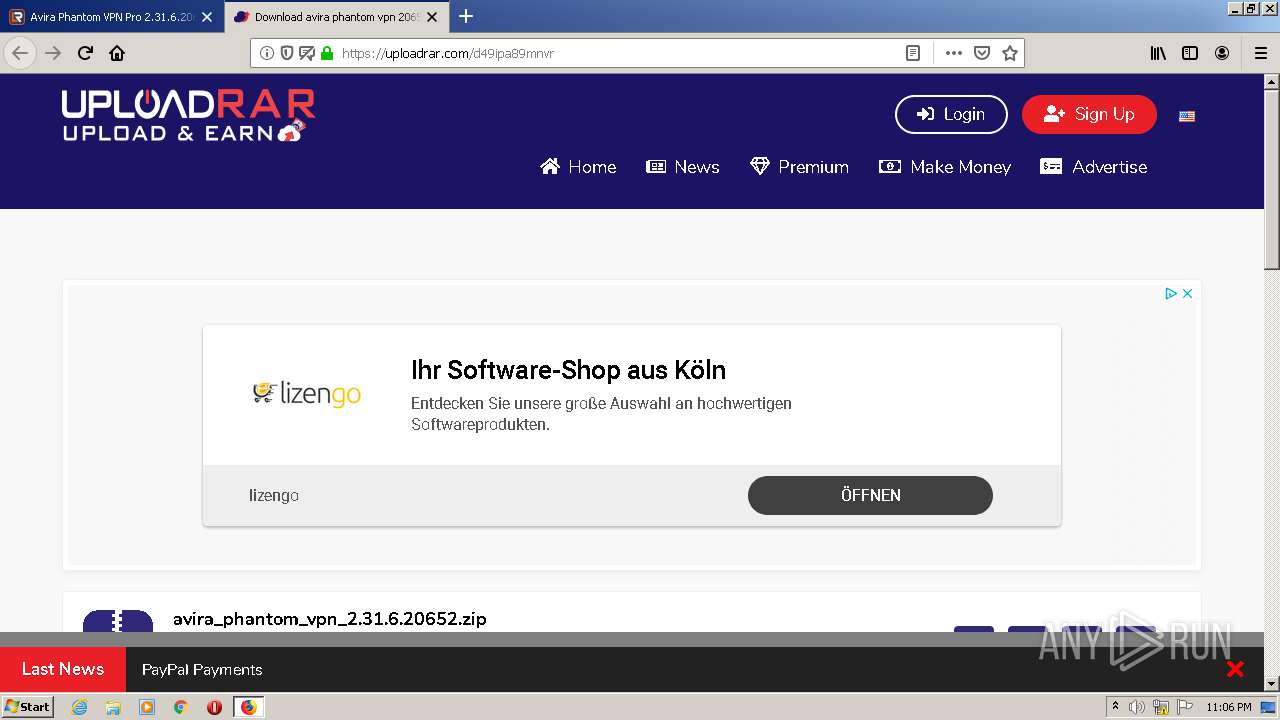The image size is (1280, 720).
Task: Go back to the previous page
Action: pos(20,53)
